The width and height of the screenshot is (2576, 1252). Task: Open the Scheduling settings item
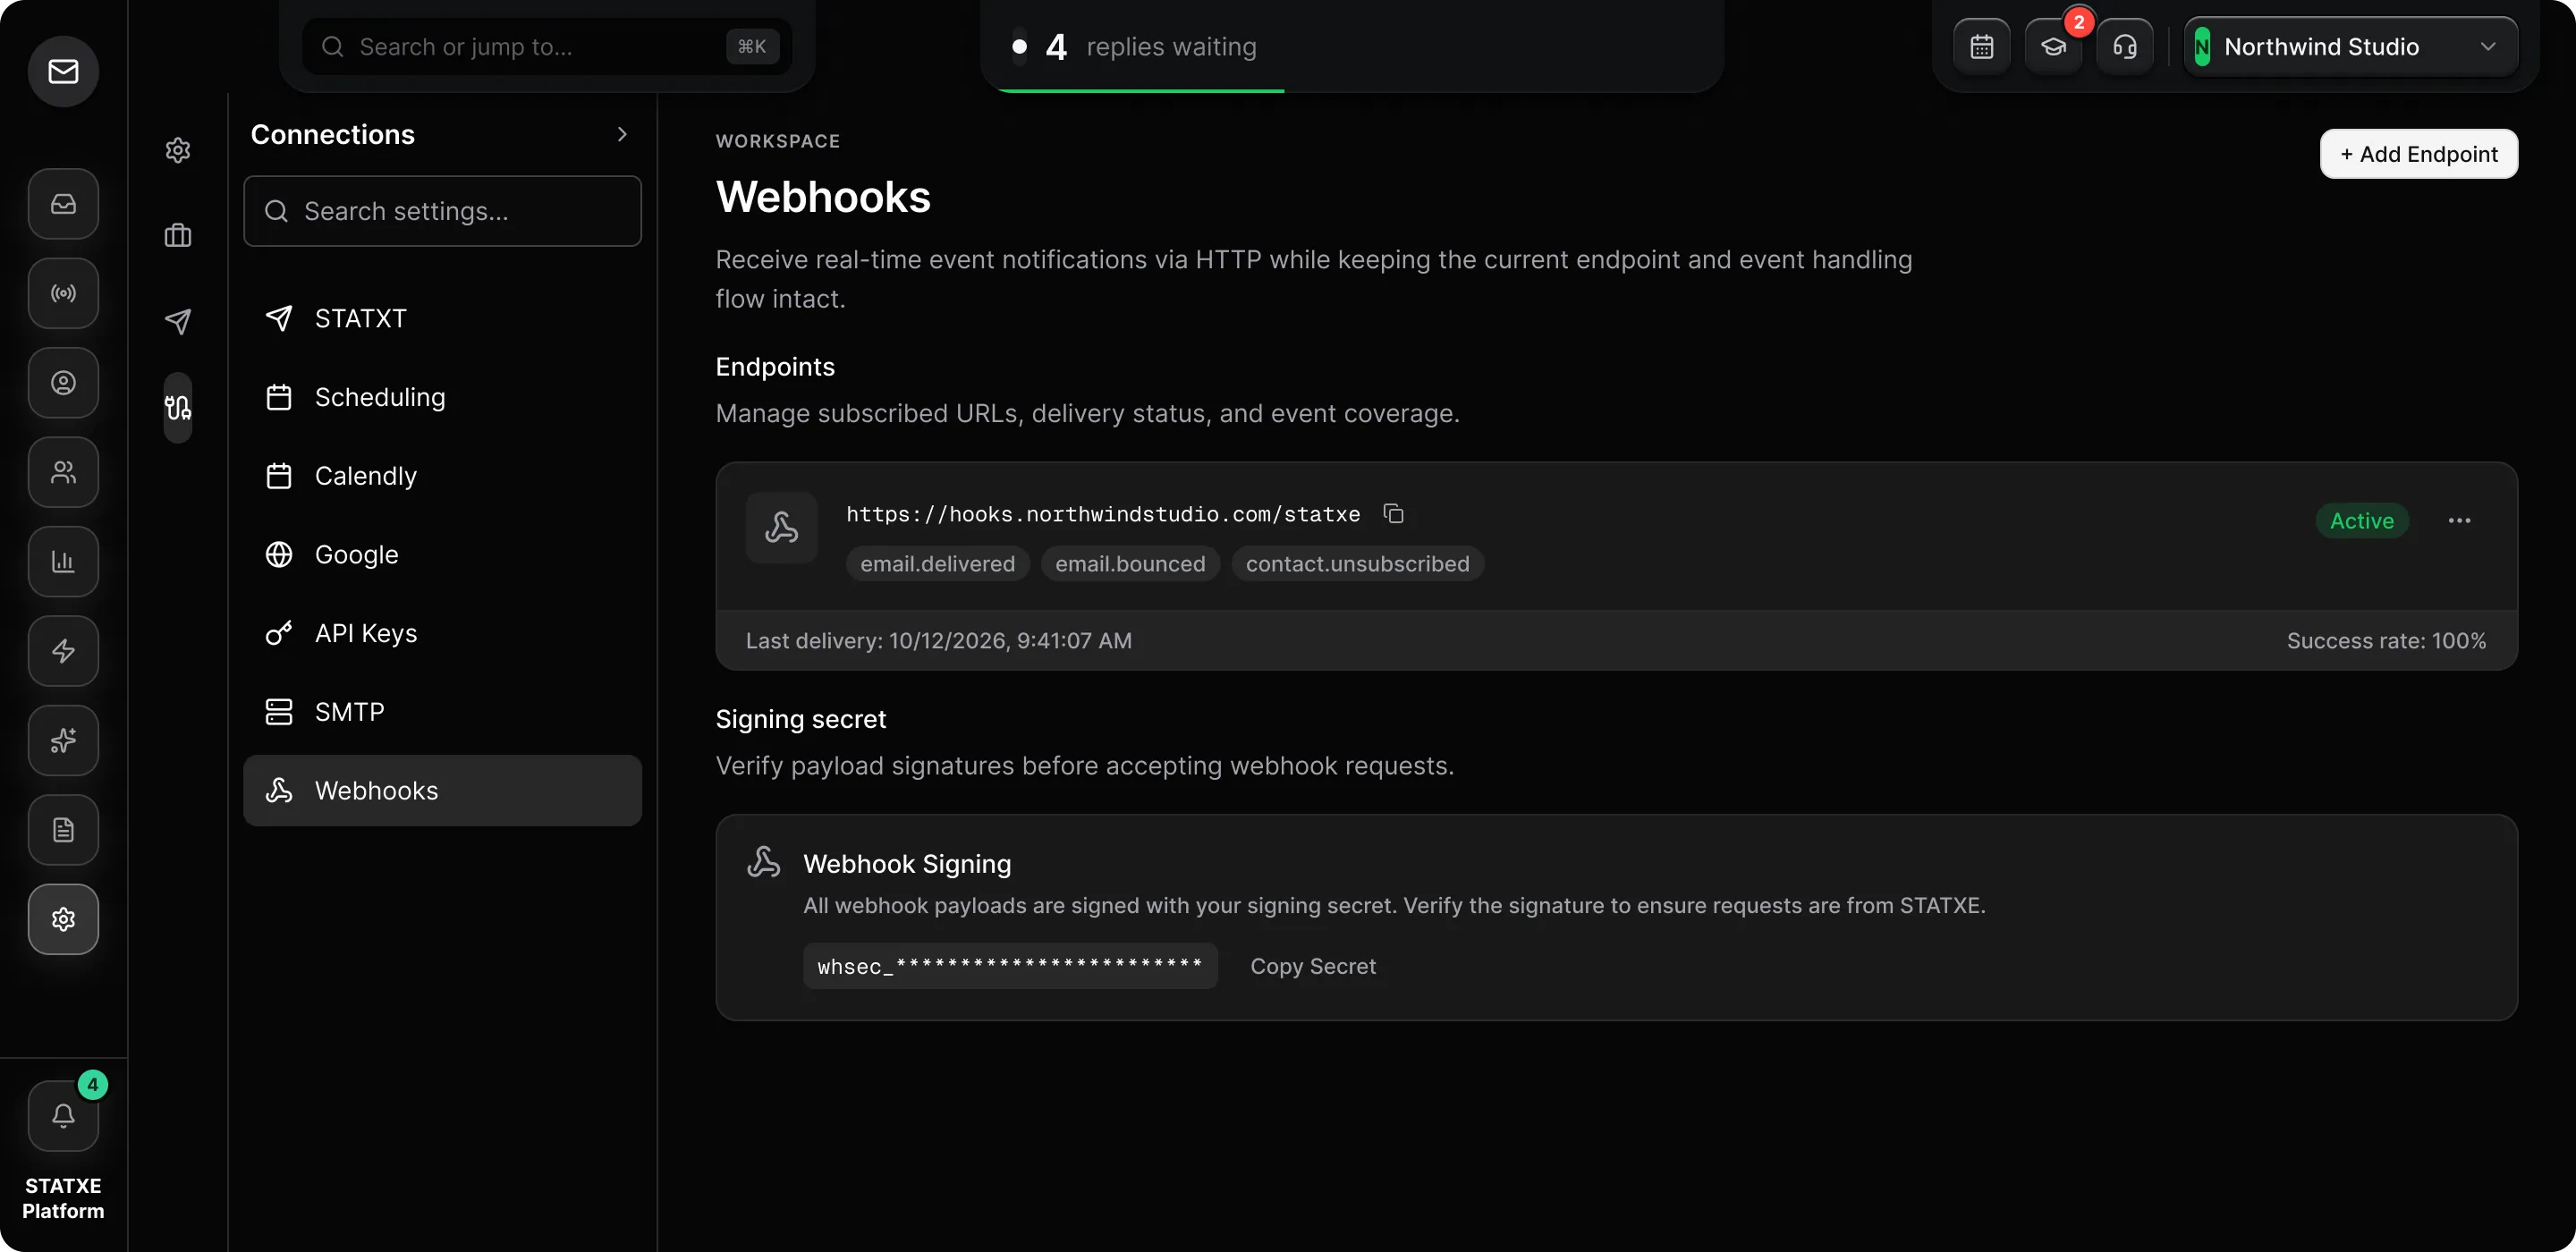tap(442, 397)
